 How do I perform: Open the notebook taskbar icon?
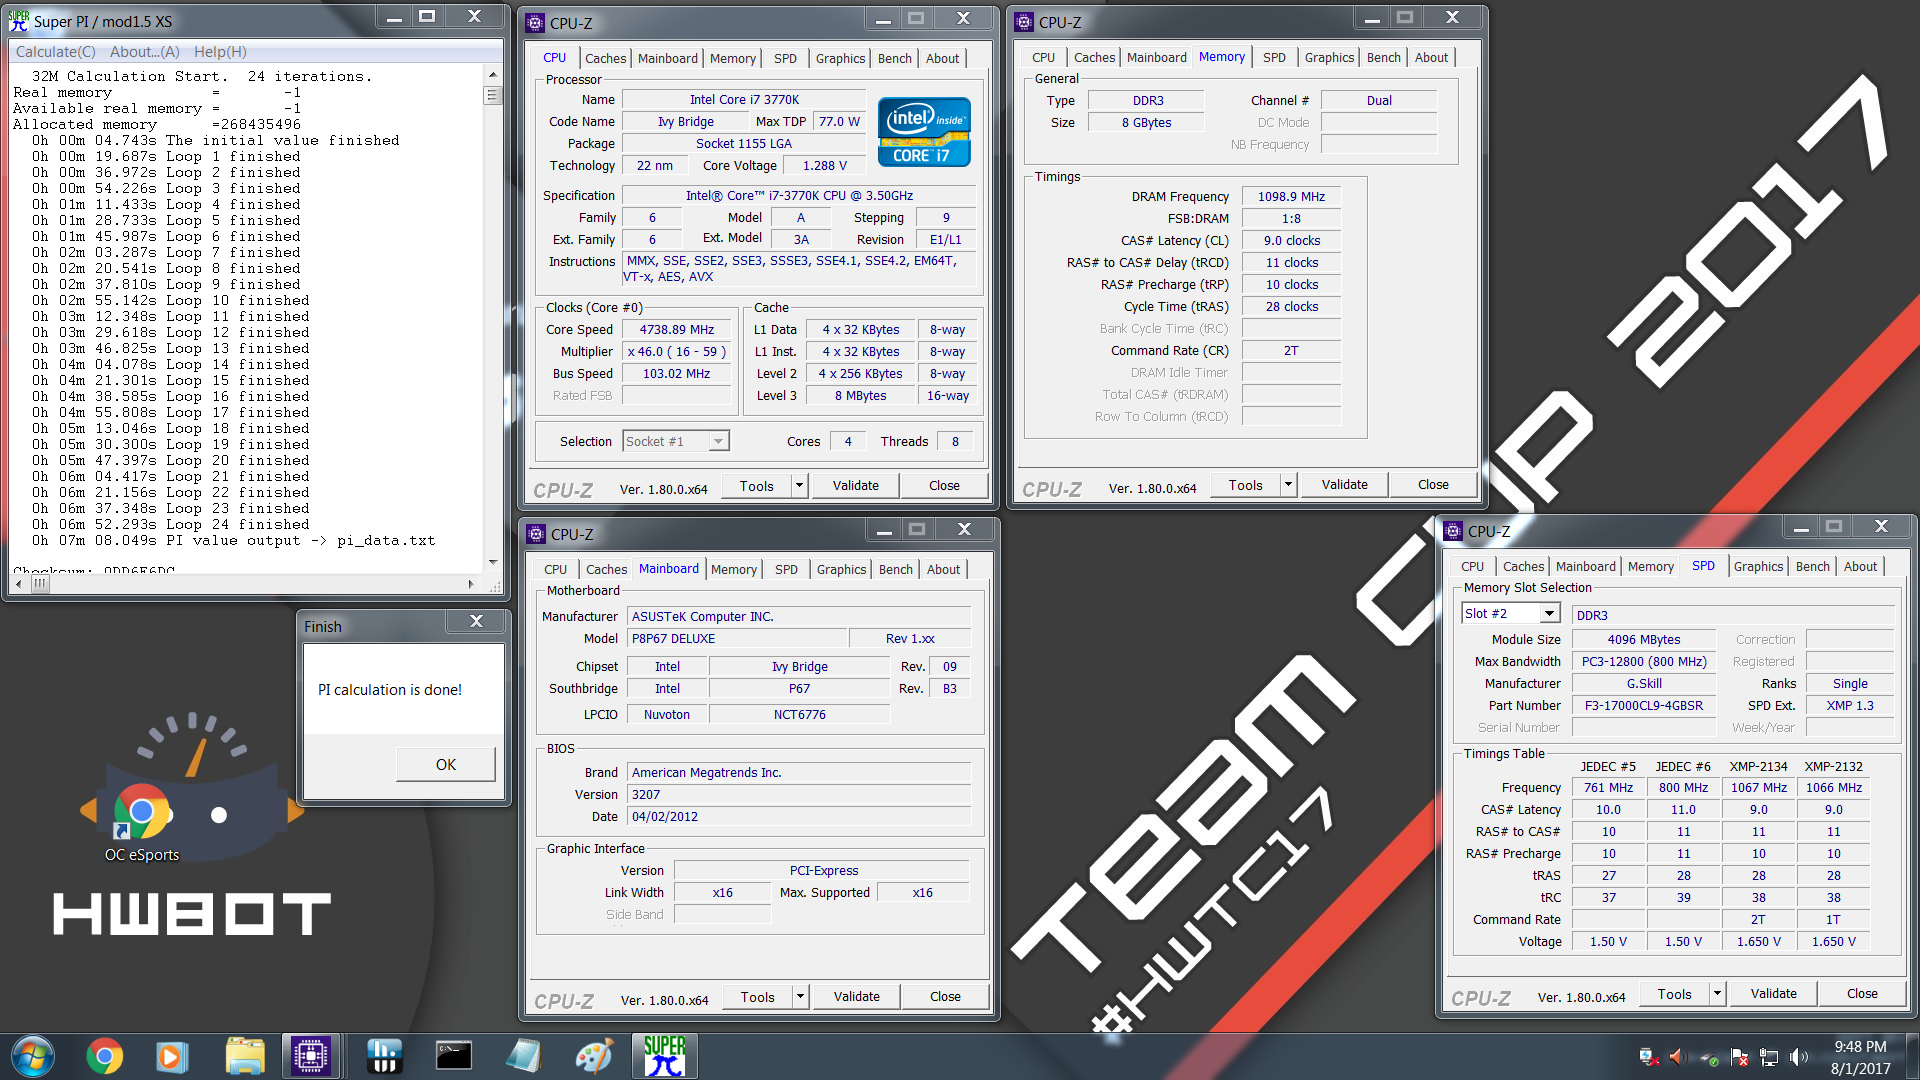coord(523,1056)
